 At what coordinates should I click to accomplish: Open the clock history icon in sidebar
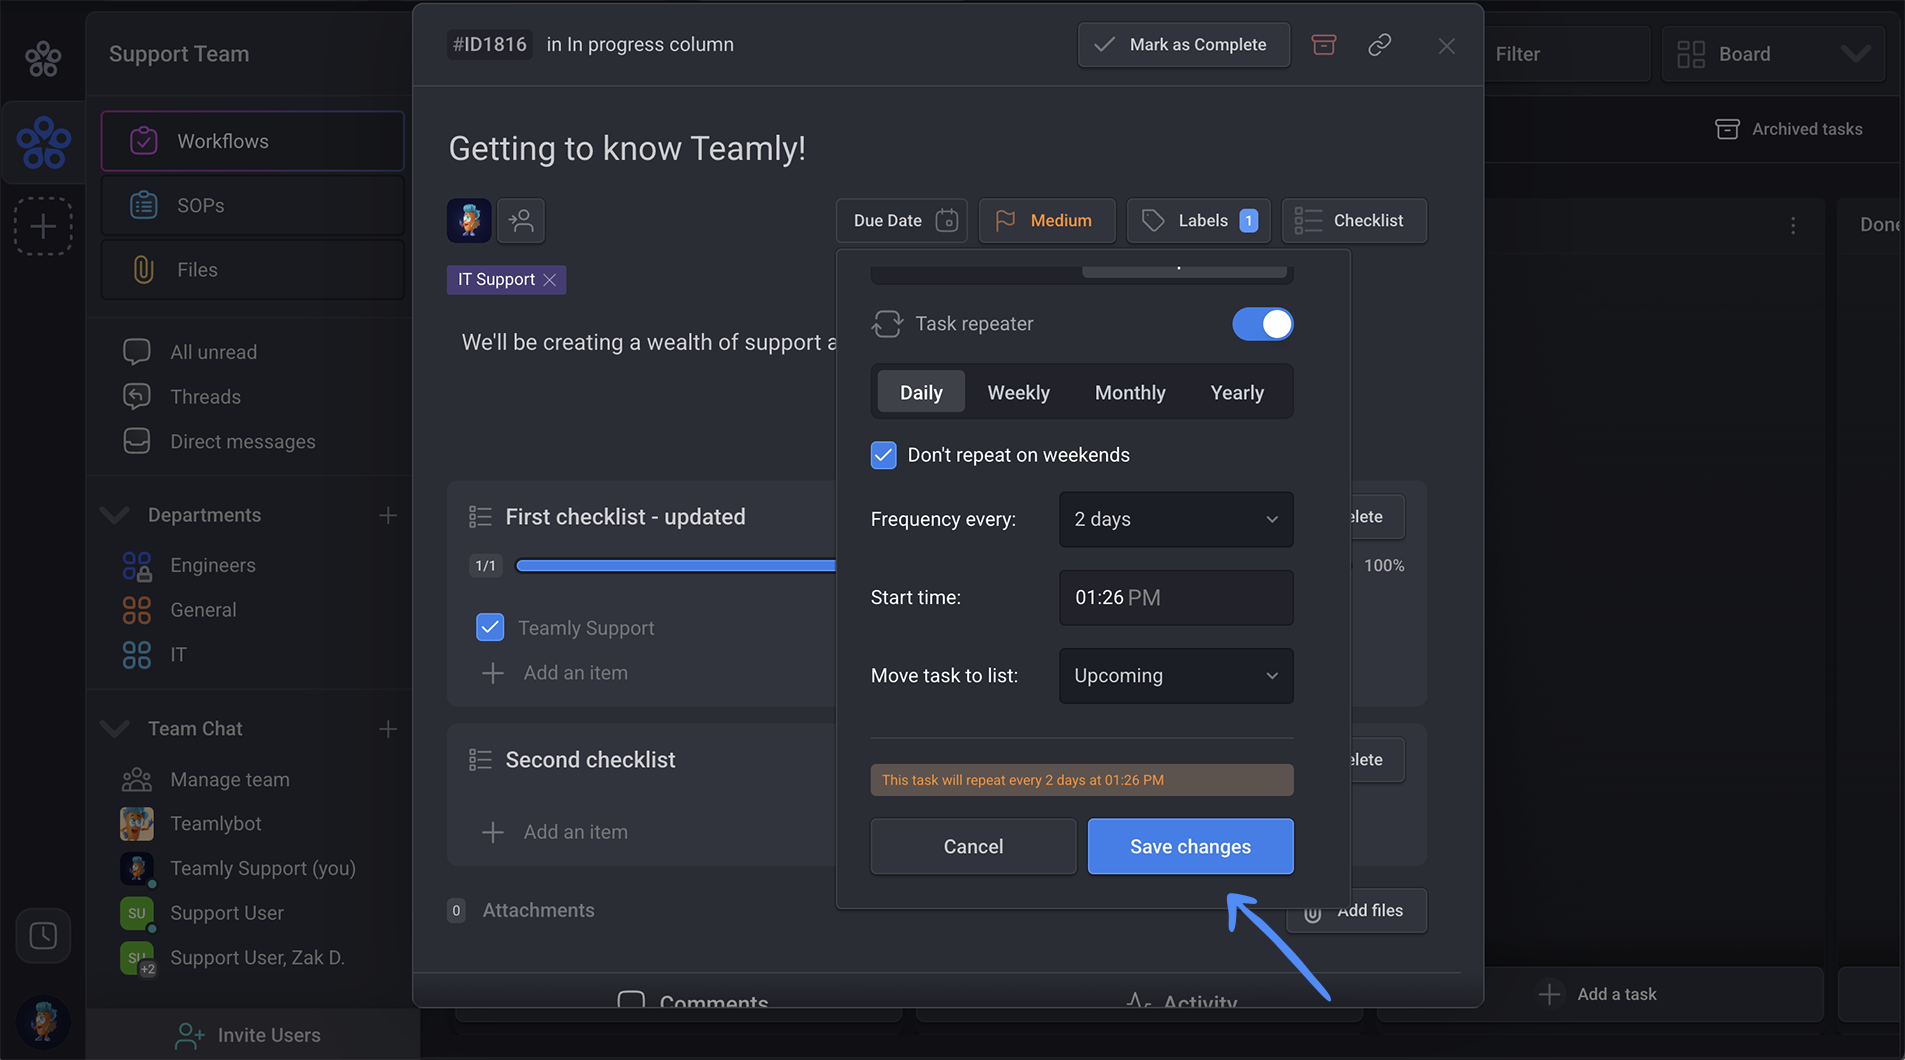[43, 936]
